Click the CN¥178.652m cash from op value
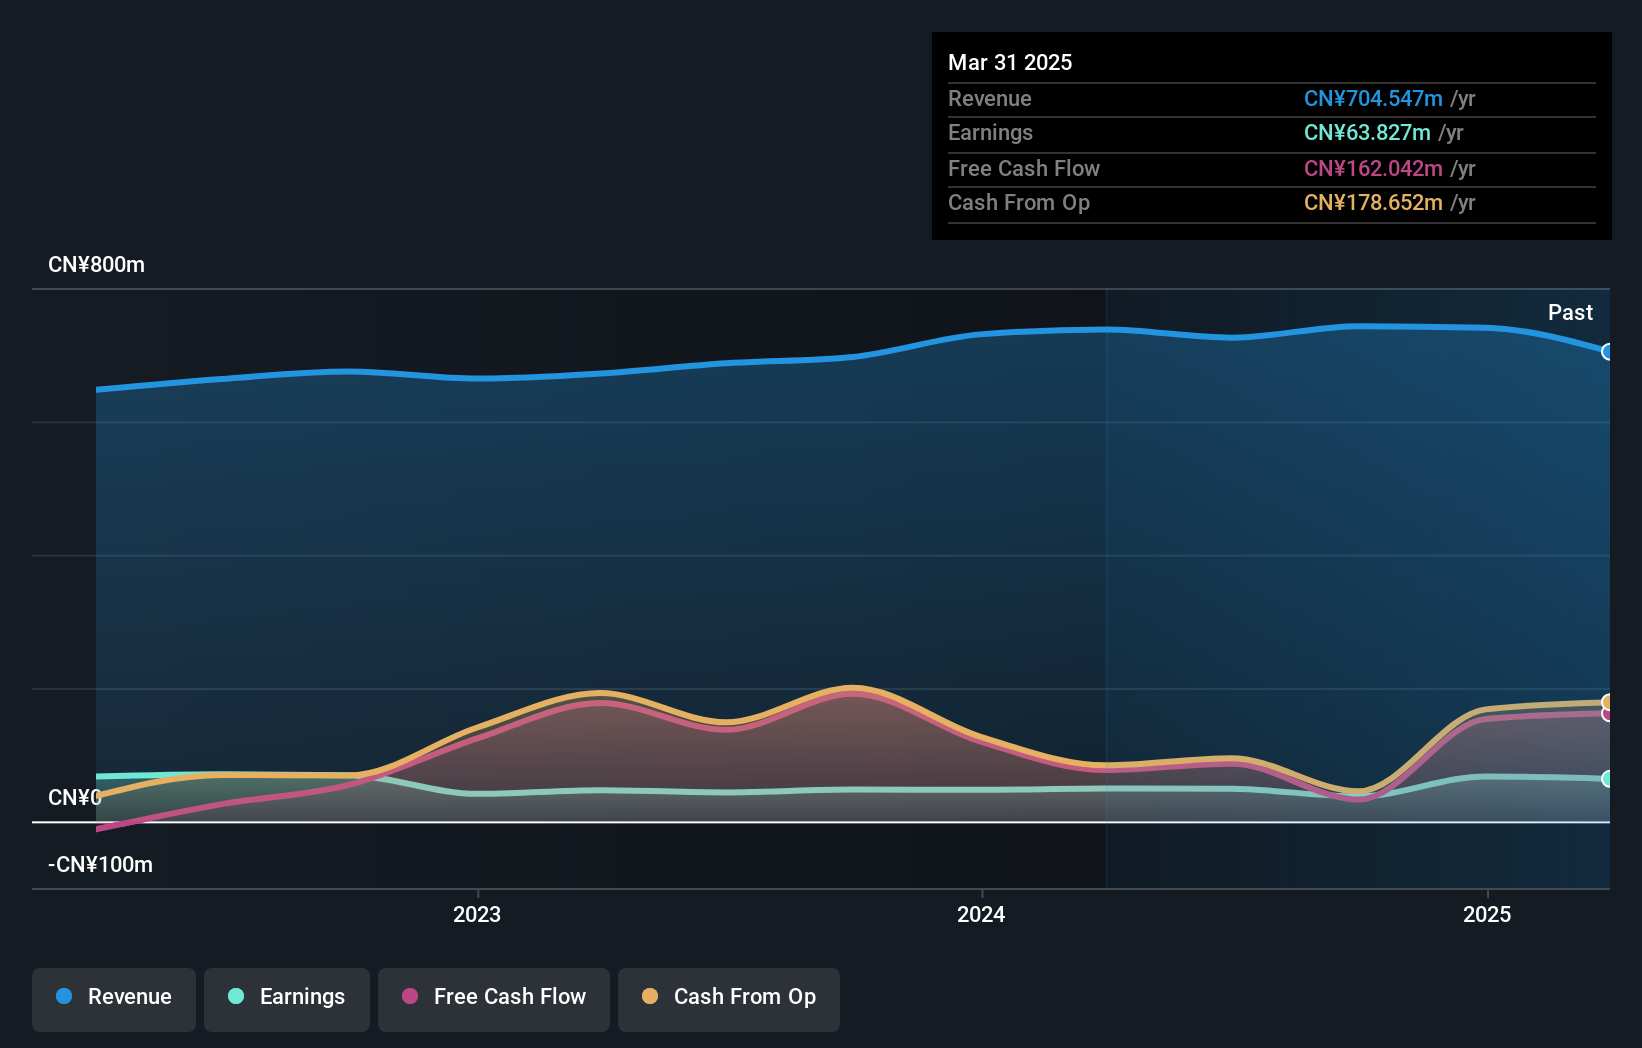The height and width of the screenshot is (1048, 1642). [1373, 202]
